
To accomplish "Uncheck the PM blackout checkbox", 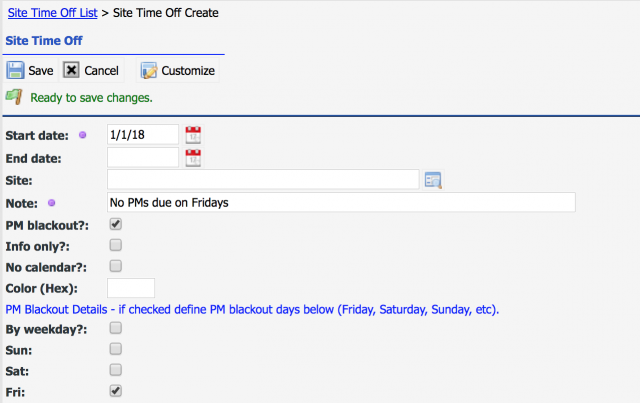I will coord(116,224).
